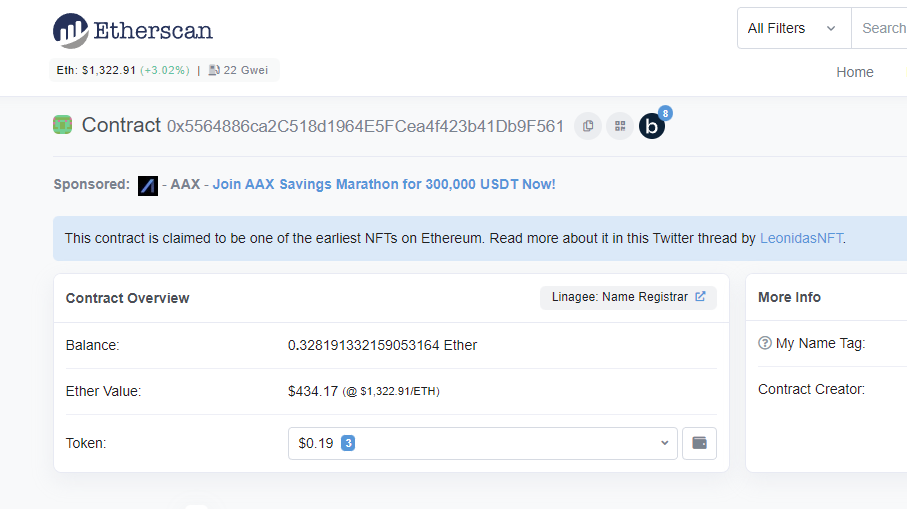The image size is (907, 509).
Task: Click the token count badge 3
Action: pyautogui.click(x=348, y=443)
